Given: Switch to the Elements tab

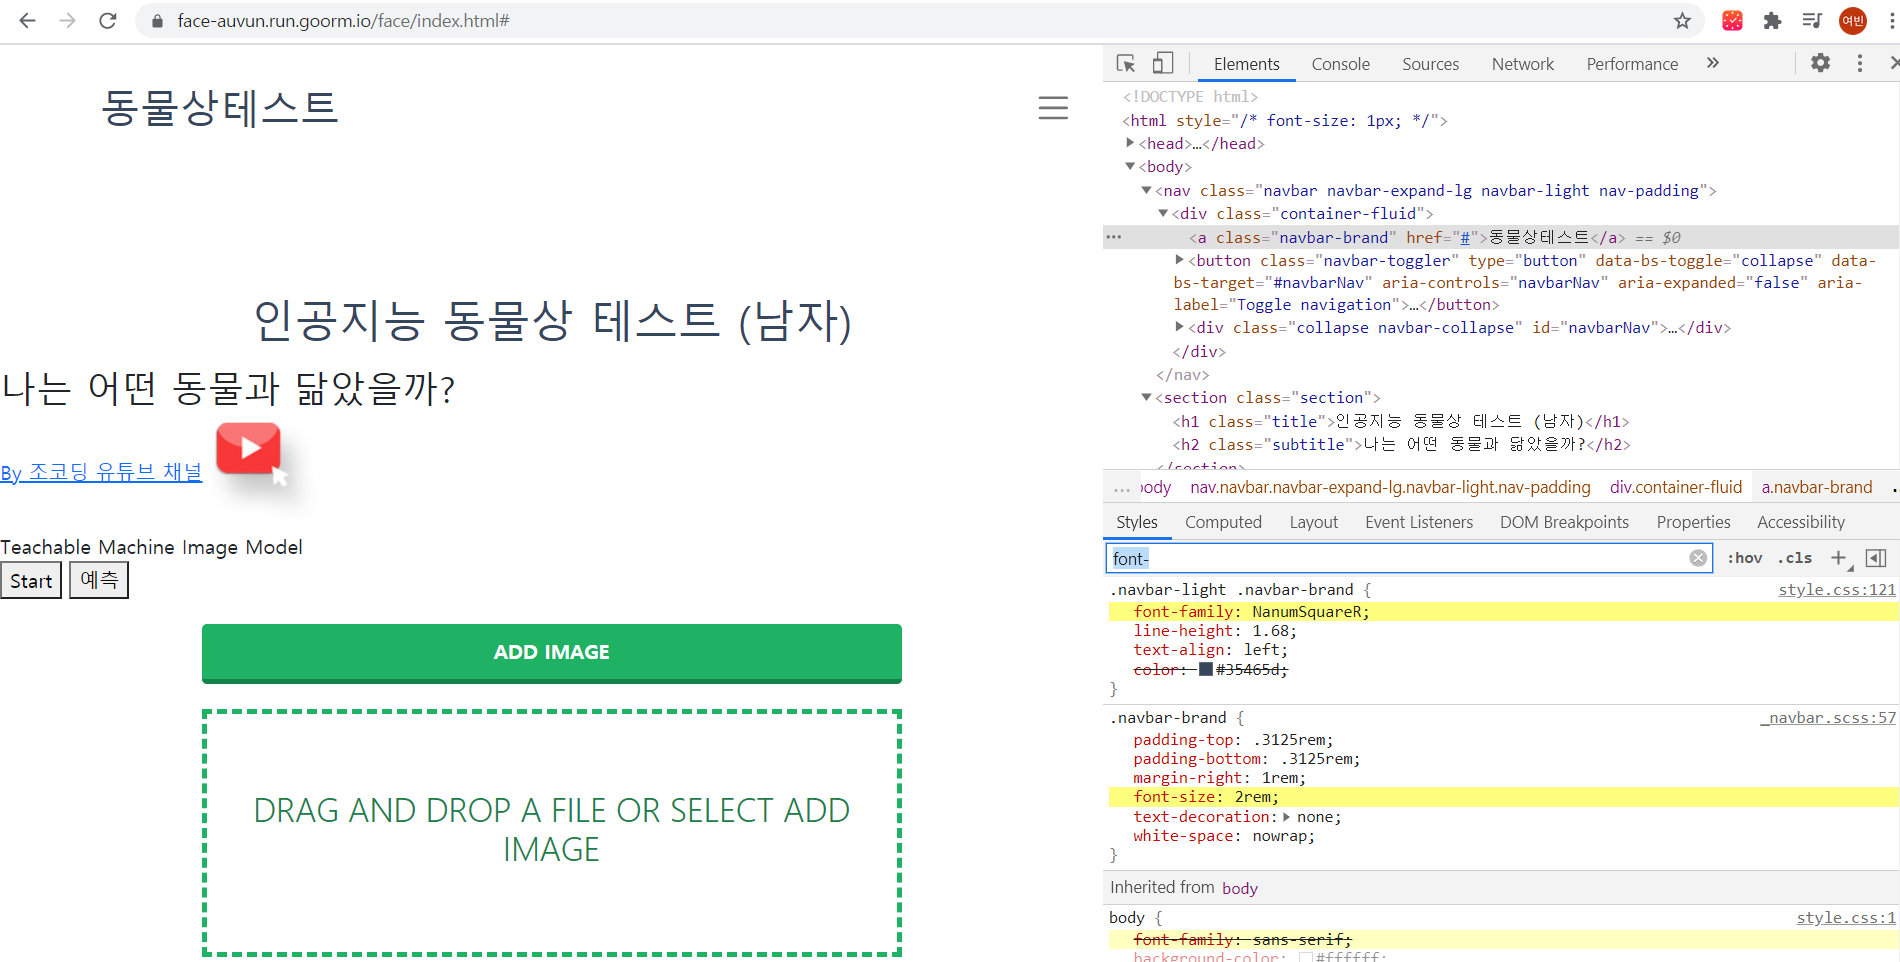Looking at the screenshot, I should pos(1246,64).
